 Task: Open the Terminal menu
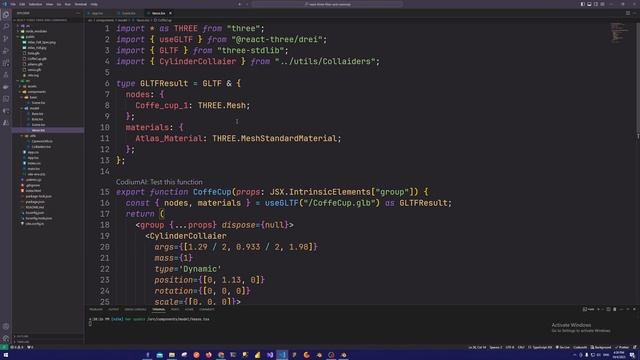80,4
